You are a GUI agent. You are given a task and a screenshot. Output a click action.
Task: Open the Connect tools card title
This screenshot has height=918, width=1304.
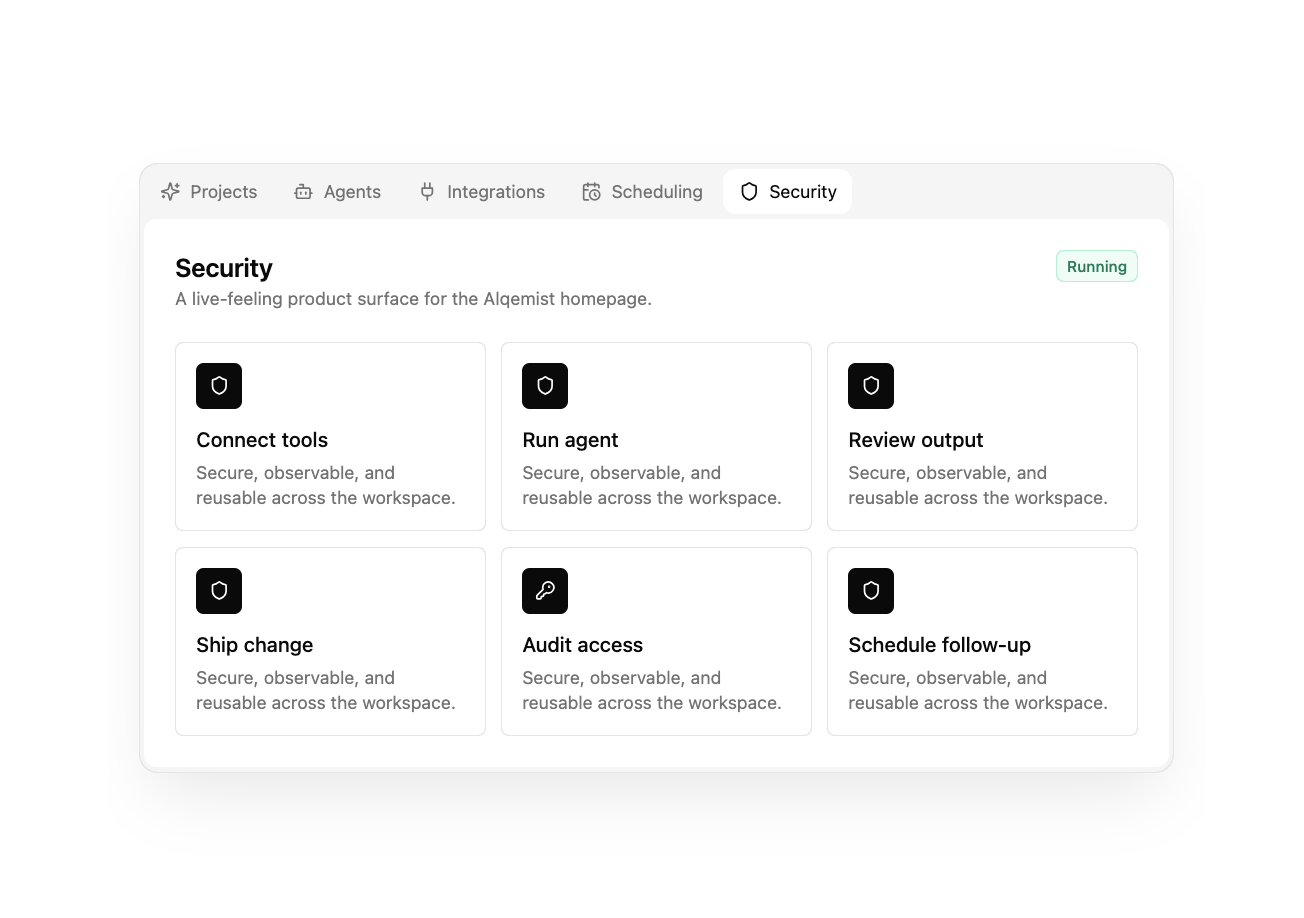(262, 440)
